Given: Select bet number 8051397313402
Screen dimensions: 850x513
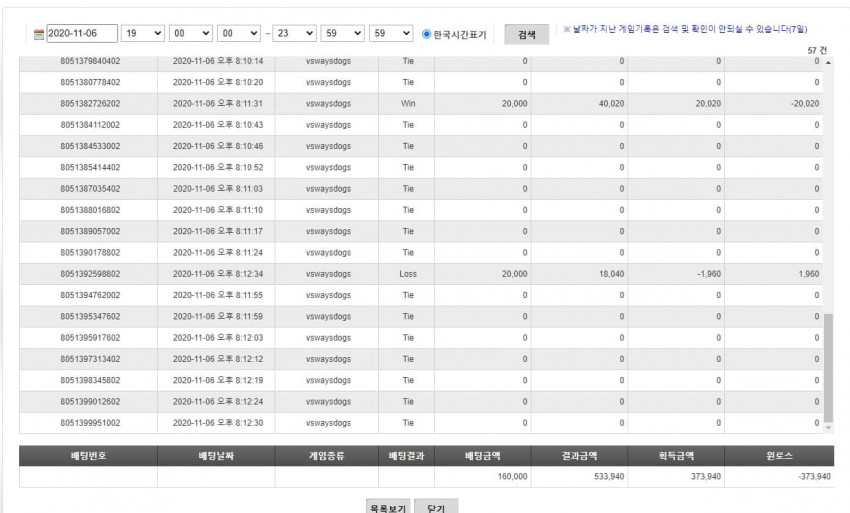Looking at the screenshot, I should click(x=90, y=359).
